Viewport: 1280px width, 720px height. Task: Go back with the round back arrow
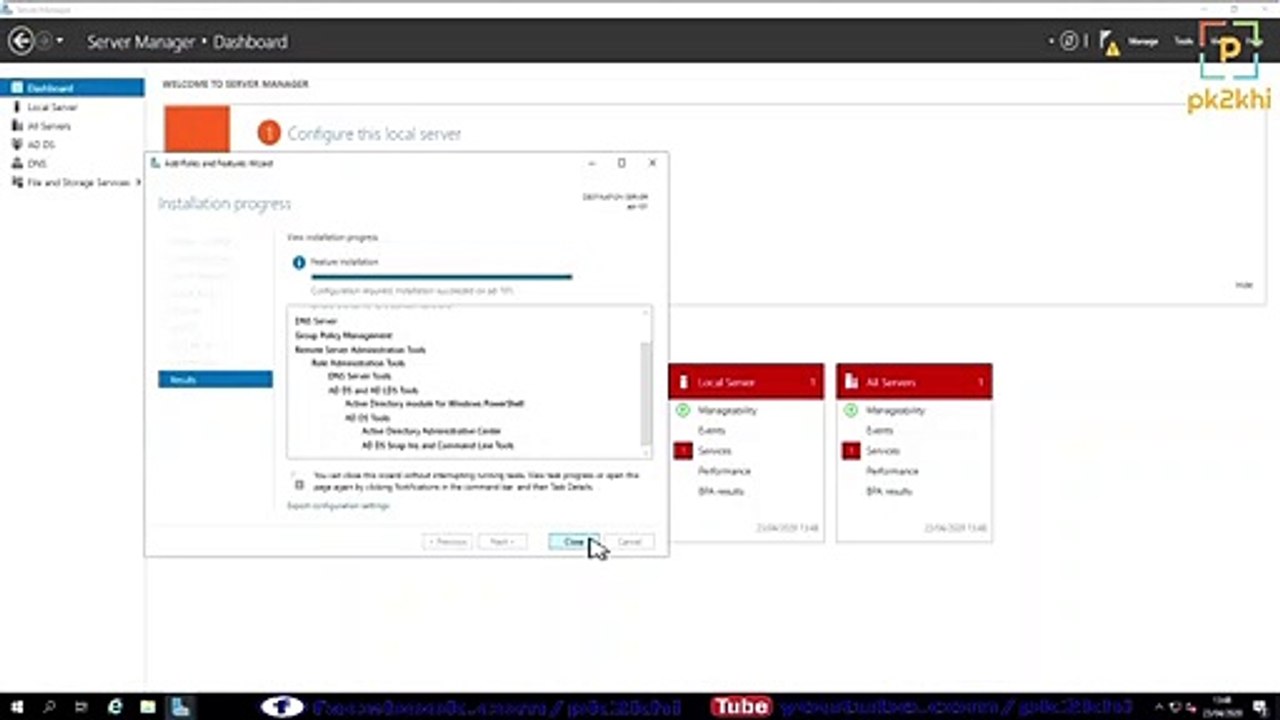[x=20, y=41]
